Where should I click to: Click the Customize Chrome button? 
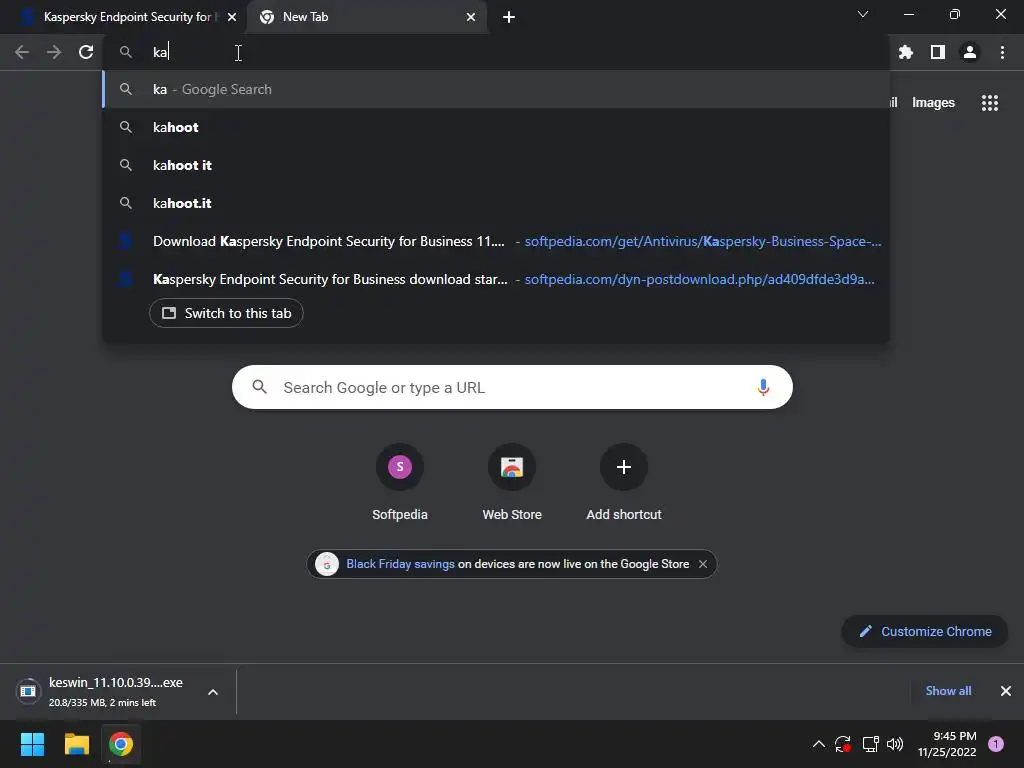click(925, 632)
